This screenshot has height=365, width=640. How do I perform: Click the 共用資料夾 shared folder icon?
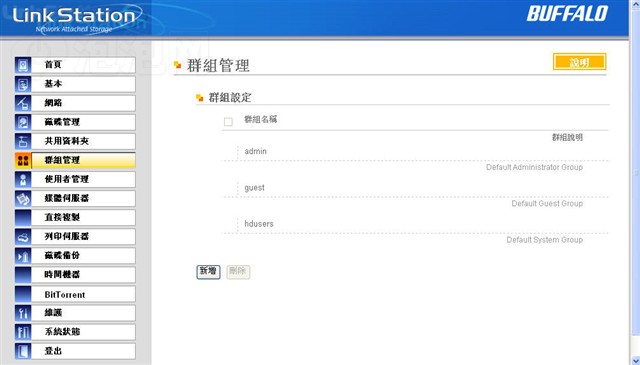tap(23, 141)
